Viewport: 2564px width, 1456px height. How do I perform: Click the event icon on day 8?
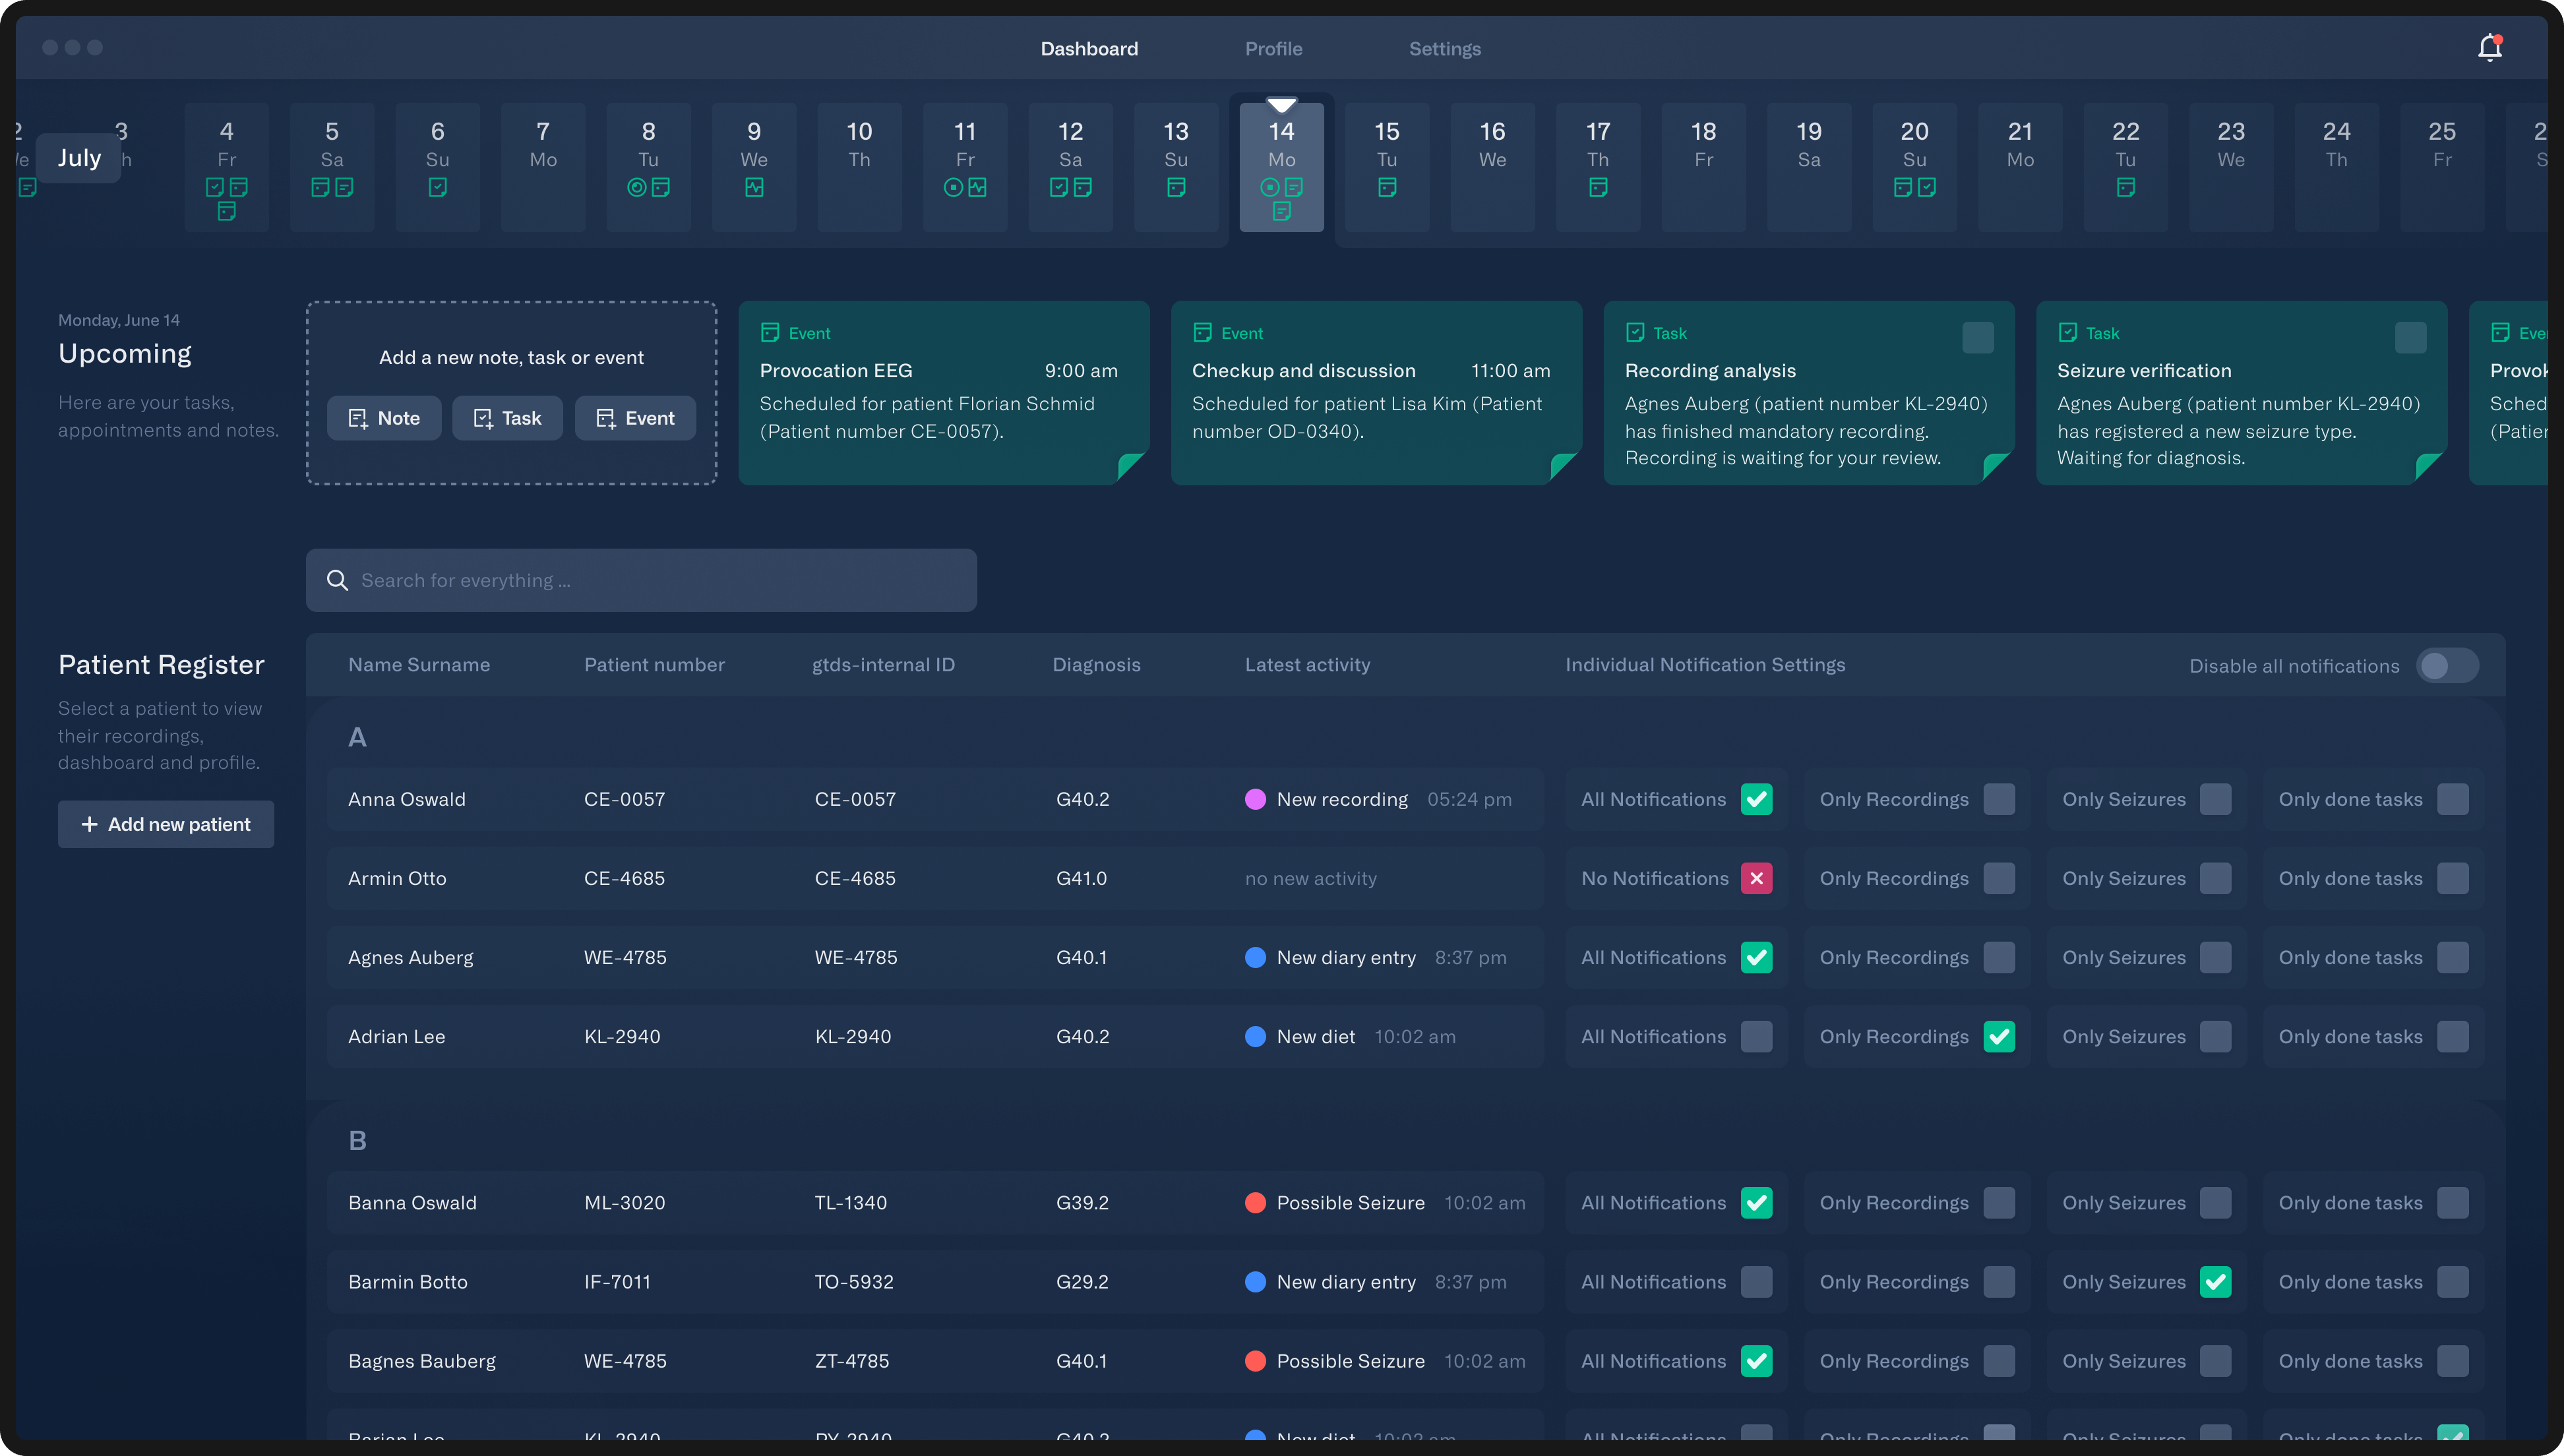tap(660, 187)
